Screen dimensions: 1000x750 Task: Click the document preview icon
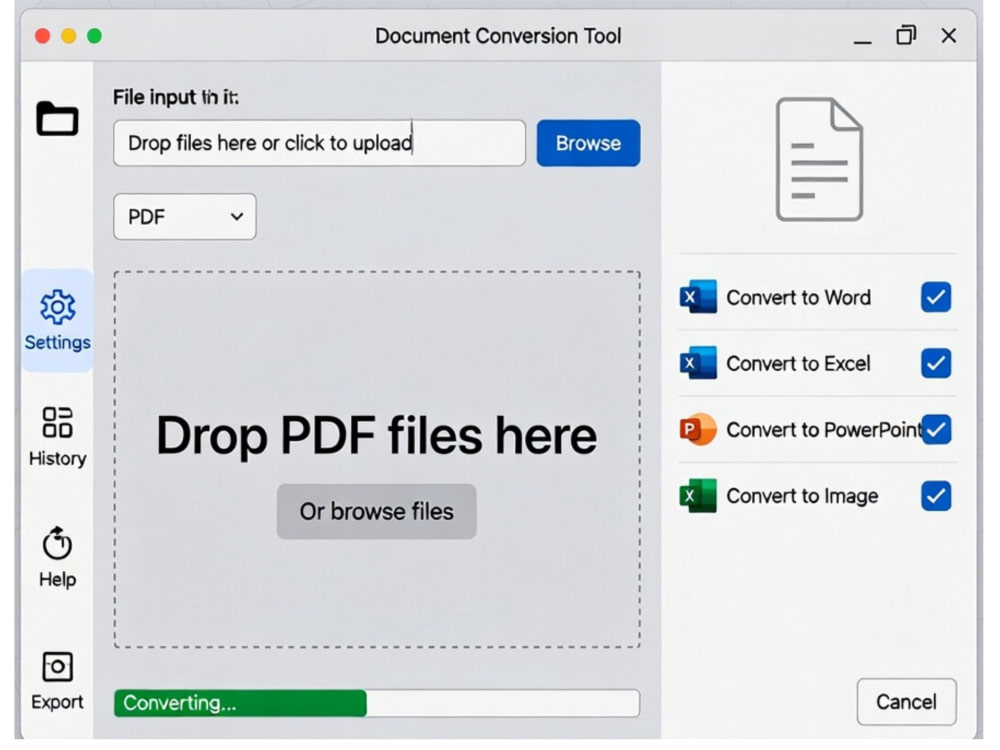tap(820, 159)
